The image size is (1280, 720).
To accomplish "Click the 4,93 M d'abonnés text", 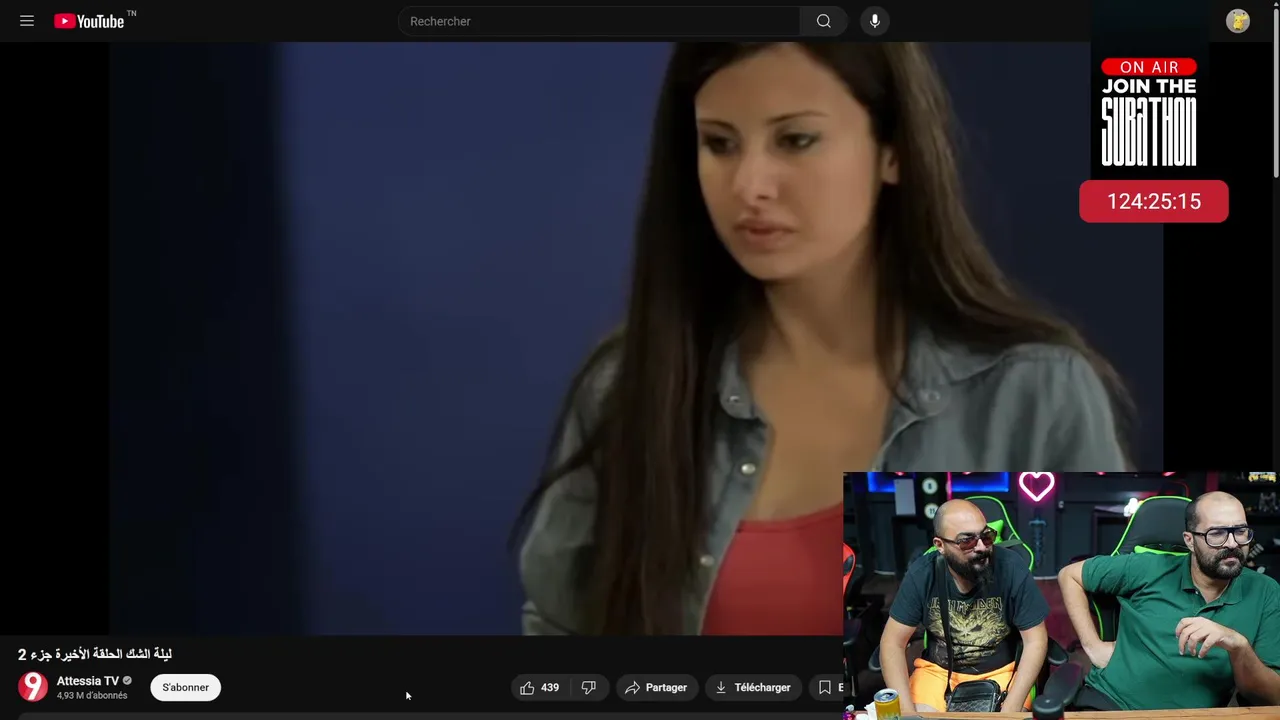I will (x=92, y=696).
